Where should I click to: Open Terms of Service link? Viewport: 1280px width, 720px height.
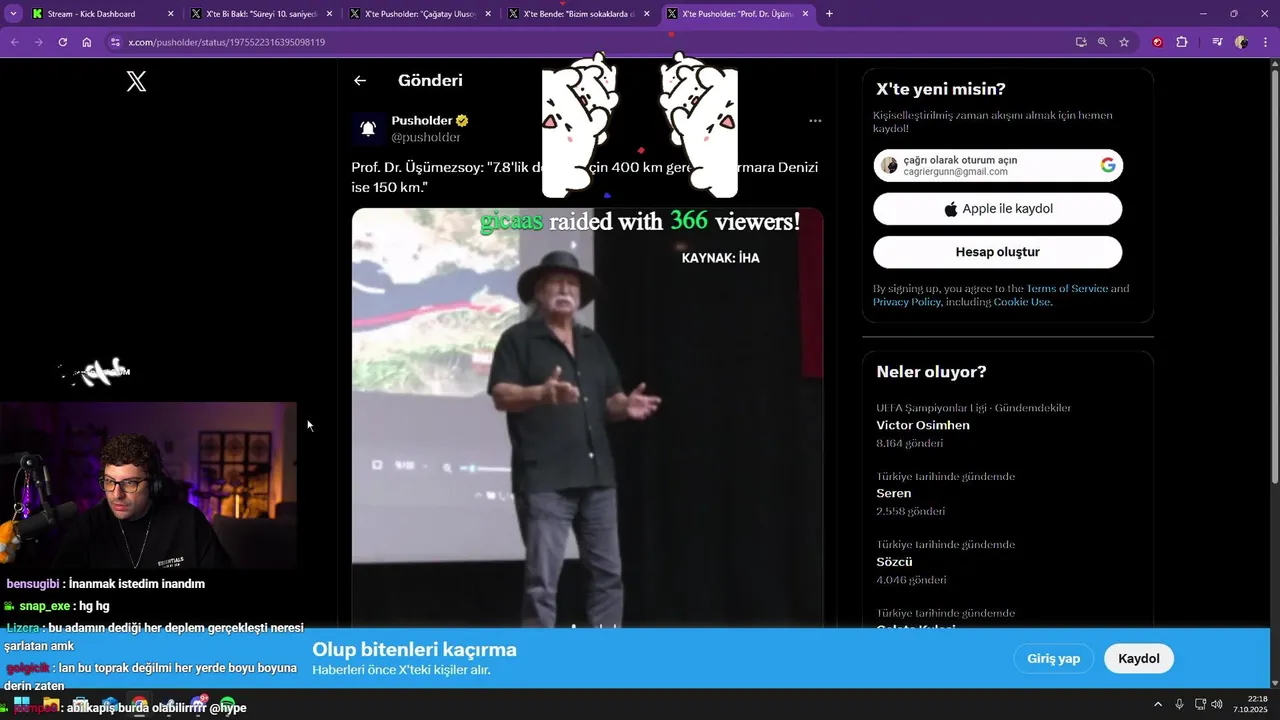coord(1067,288)
